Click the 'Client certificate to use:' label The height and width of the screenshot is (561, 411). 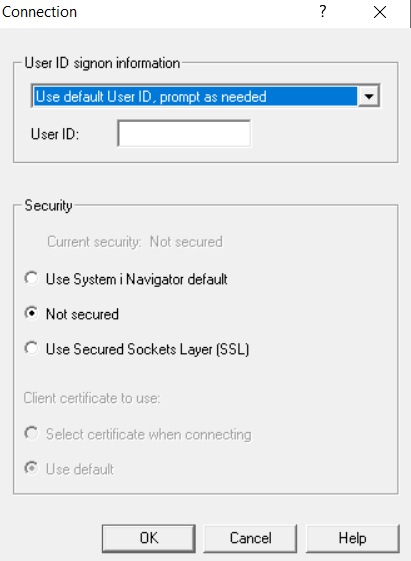tap(92, 398)
